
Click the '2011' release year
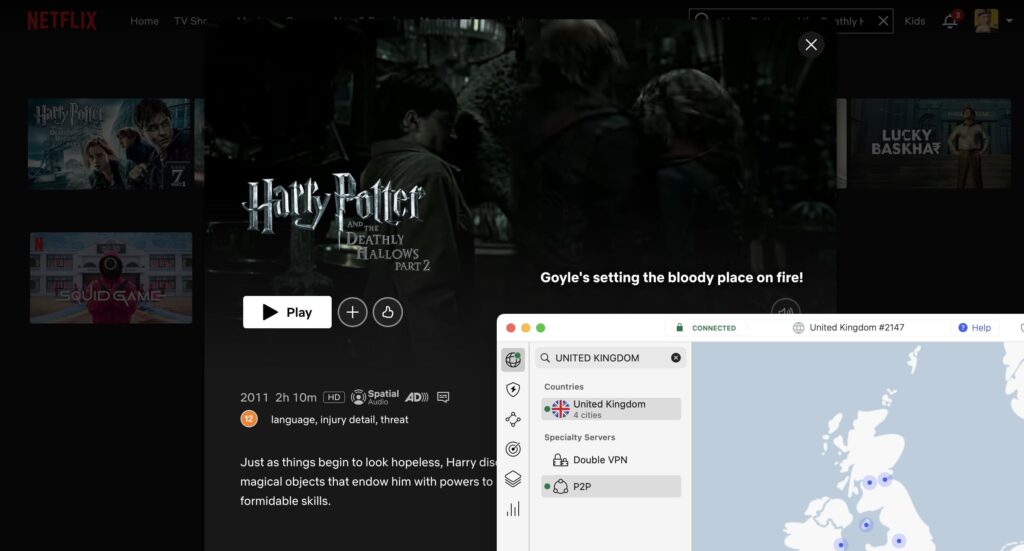pyautogui.click(x=254, y=397)
